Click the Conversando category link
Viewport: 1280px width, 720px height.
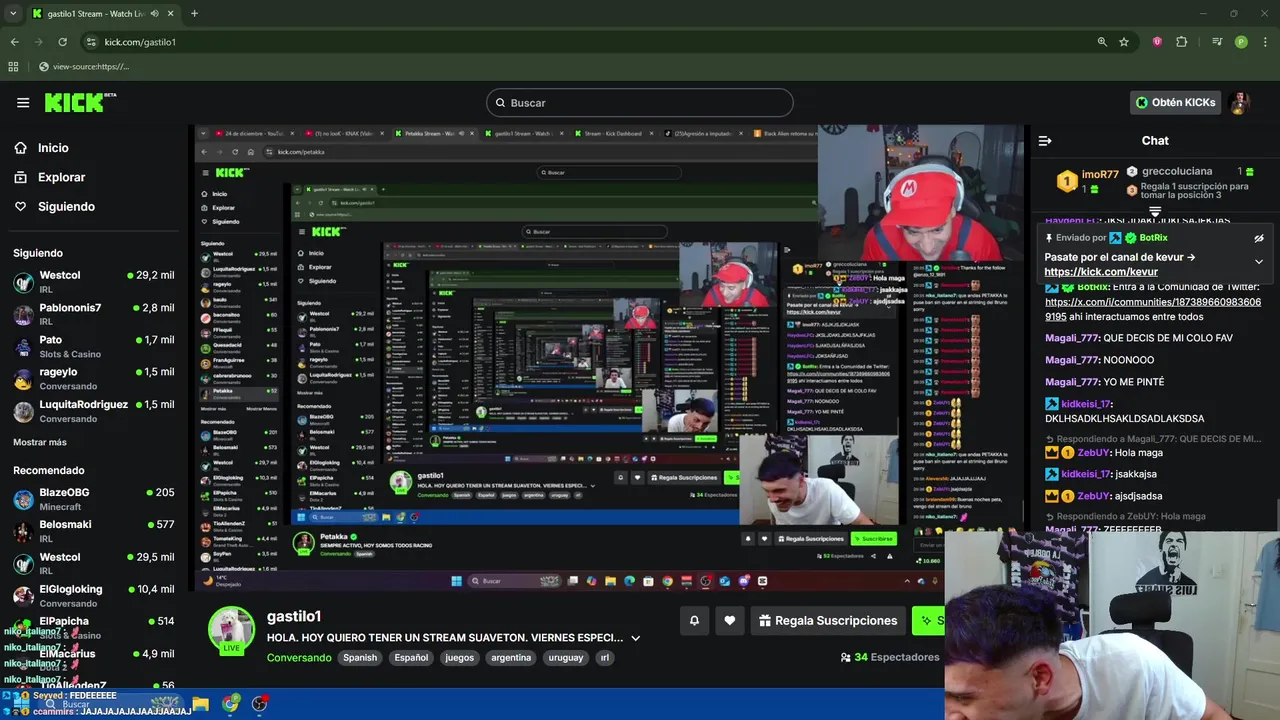(299, 658)
